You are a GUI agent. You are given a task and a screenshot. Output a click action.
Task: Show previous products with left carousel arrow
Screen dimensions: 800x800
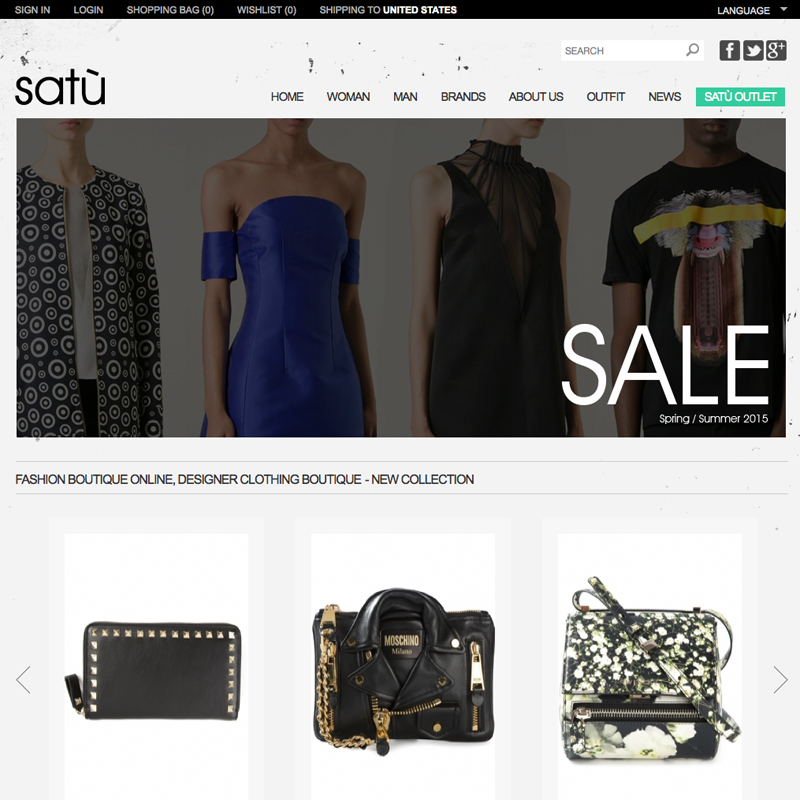[23, 680]
